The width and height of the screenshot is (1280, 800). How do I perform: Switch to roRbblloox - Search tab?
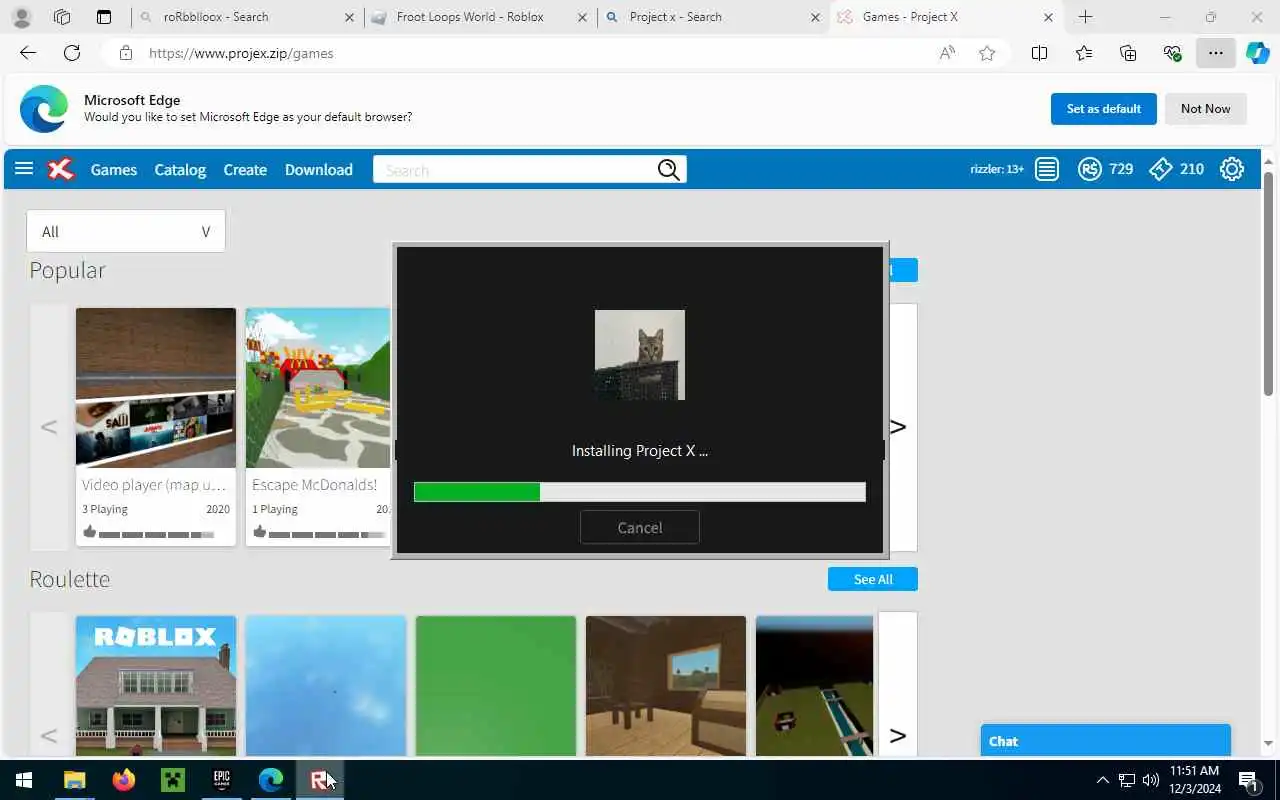tap(248, 17)
